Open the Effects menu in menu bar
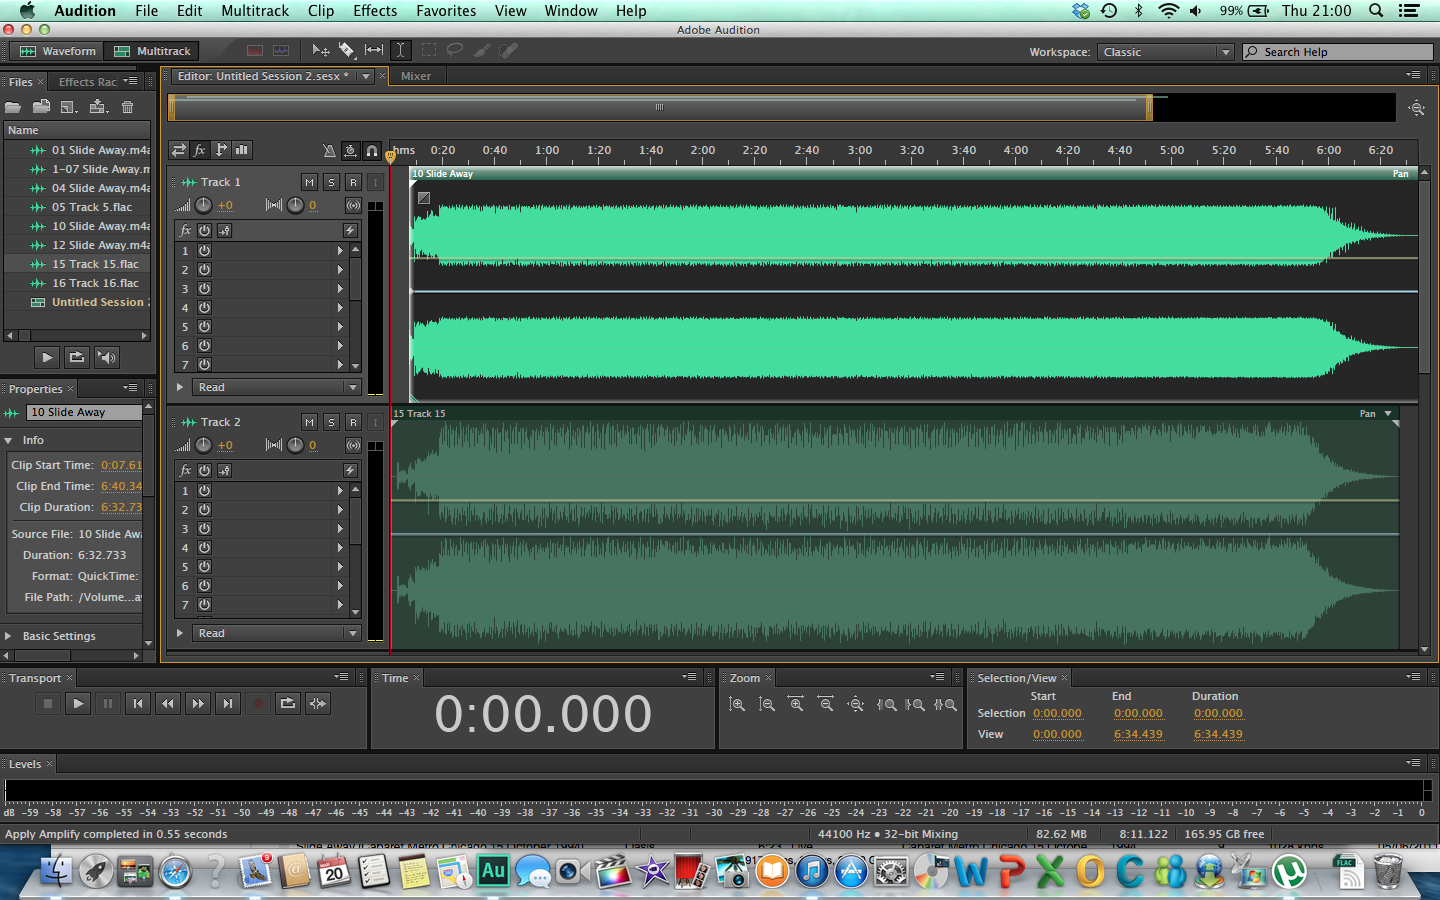This screenshot has height=900, width=1440. coord(375,11)
